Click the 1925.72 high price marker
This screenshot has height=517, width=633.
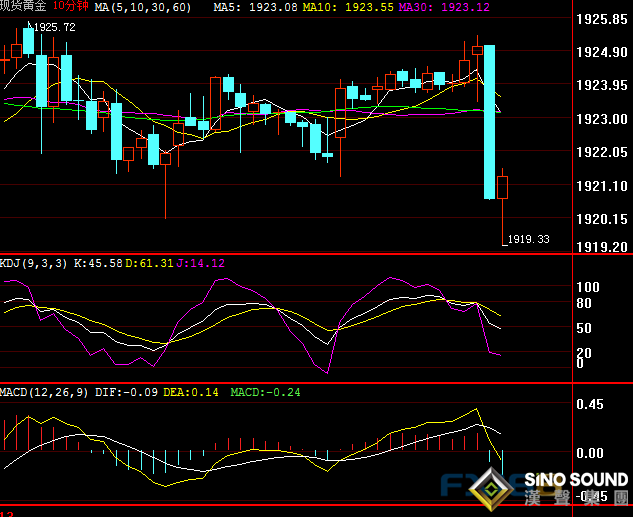tap(54, 27)
